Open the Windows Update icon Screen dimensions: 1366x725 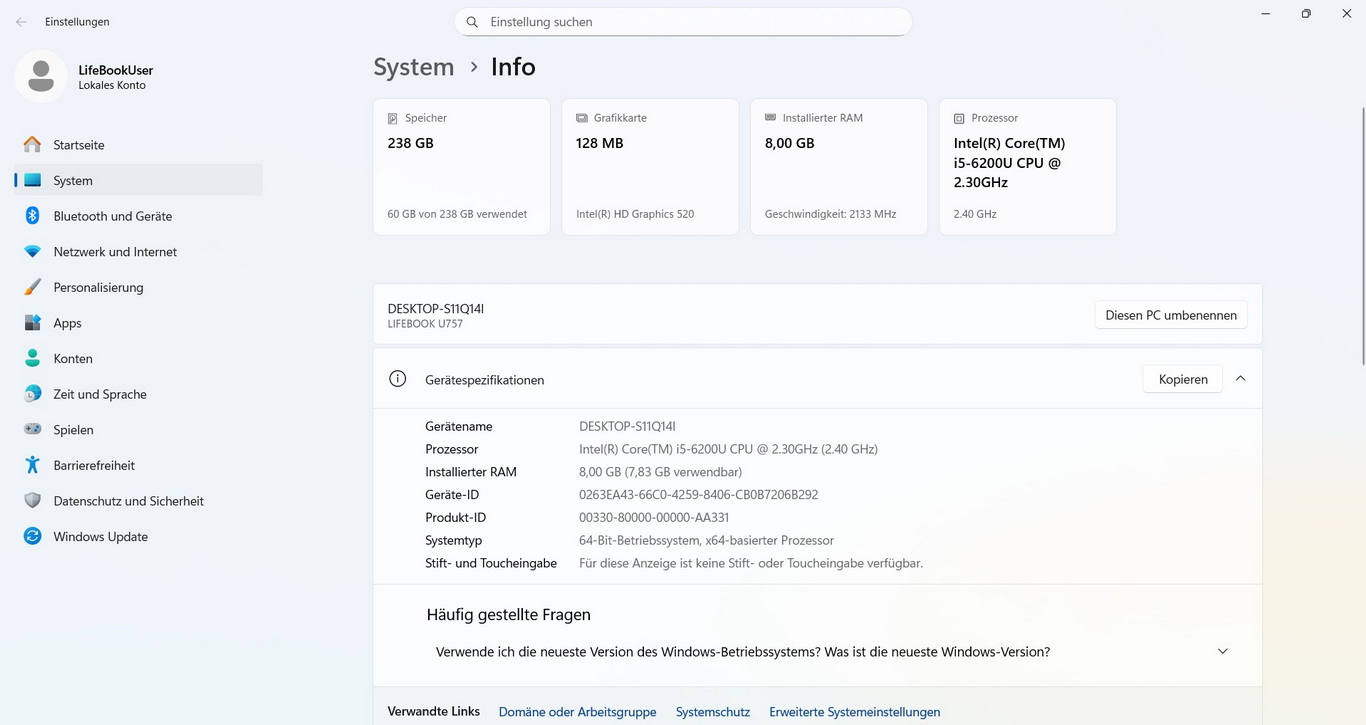[x=33, y=537]
